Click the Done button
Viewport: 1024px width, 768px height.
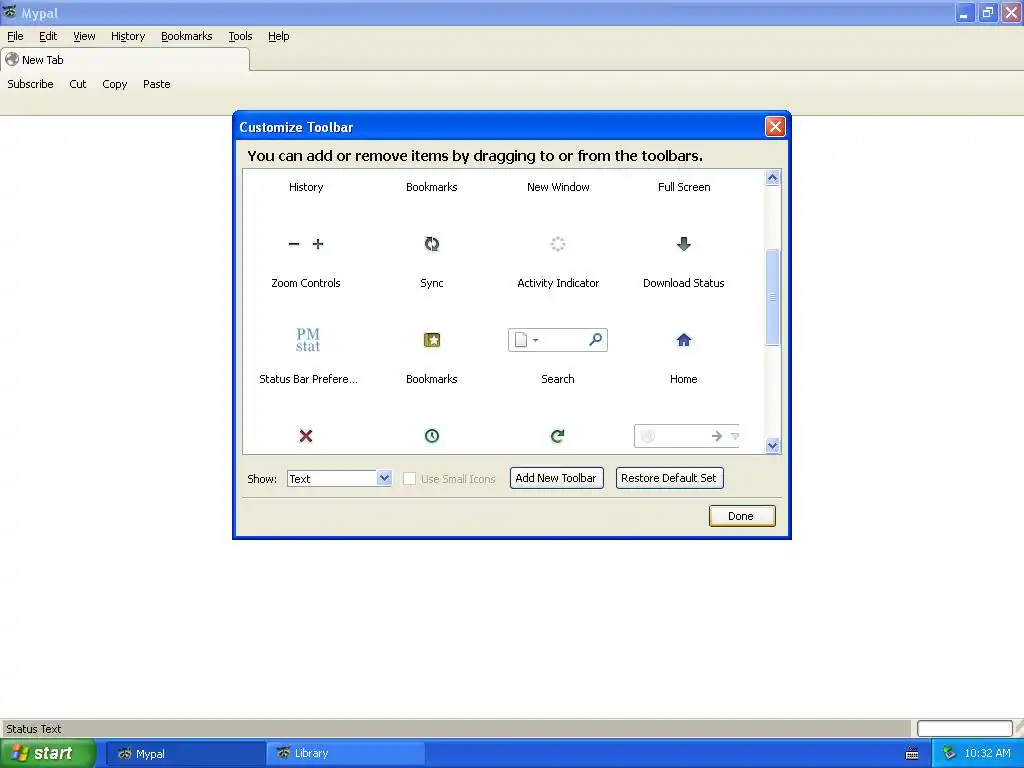742,516
